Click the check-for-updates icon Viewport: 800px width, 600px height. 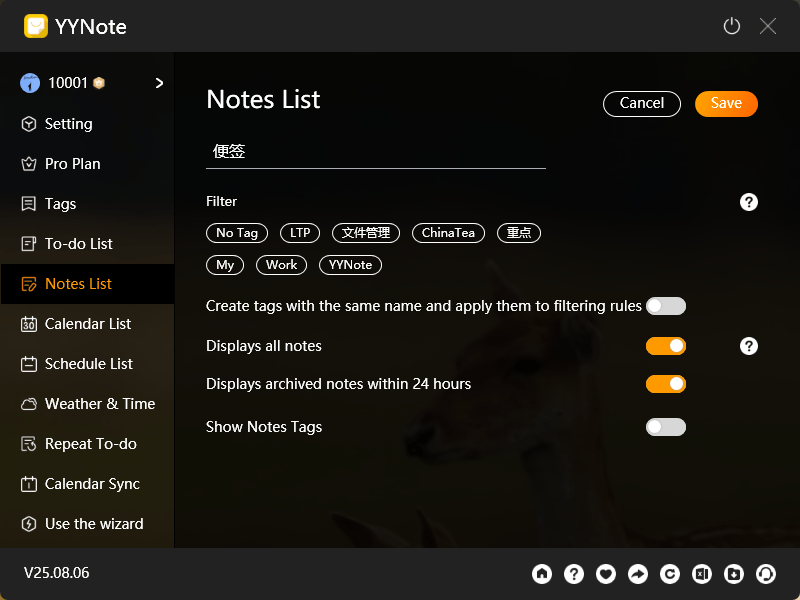(x=670, y=574)
